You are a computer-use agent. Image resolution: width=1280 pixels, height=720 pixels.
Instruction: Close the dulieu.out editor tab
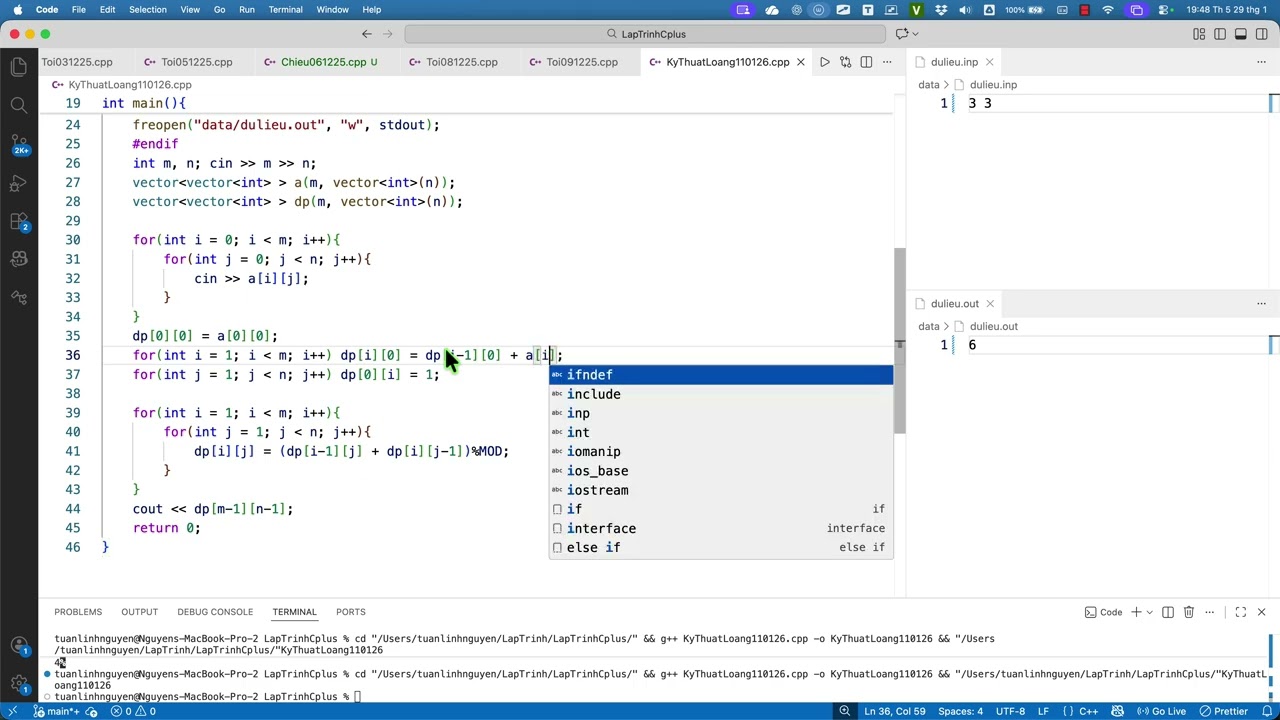click(x=990, y=304)
